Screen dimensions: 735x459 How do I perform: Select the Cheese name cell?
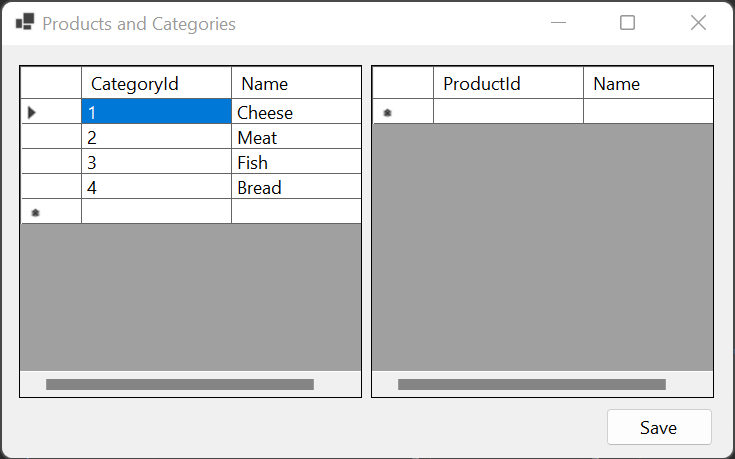pos(295,113)
